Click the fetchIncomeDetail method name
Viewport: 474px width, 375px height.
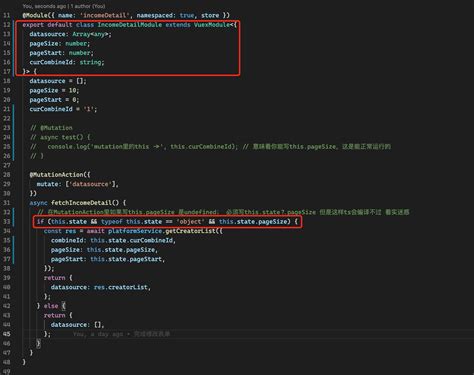point(81,203)
